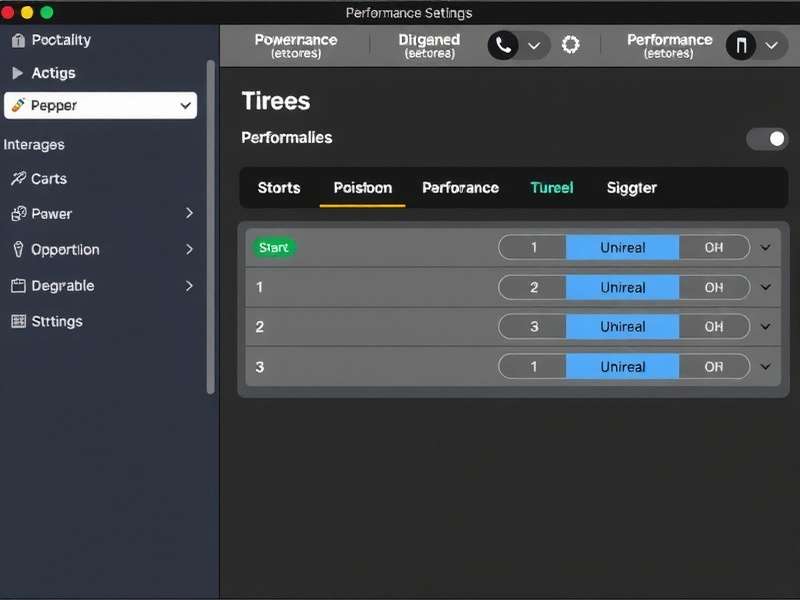Click the settings gear in the toolbar
This screenshot has width=800, height=600.
570,45
